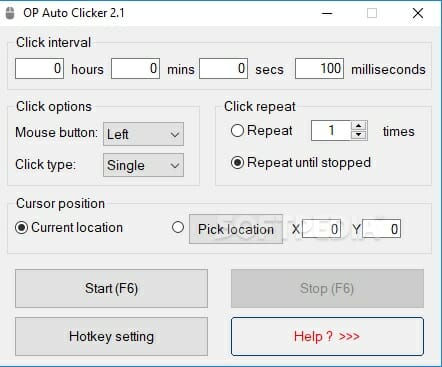This screenshot has height=367, width=442.
Task: Focus the milliseconds interval field
Action: tap(319, 69)
